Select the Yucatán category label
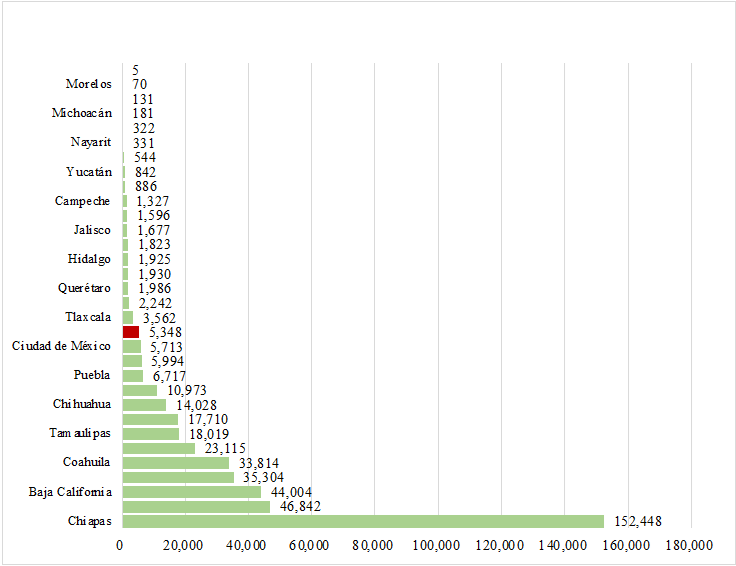This screenshot has height=566, width=736. click(x=88, y=172)
